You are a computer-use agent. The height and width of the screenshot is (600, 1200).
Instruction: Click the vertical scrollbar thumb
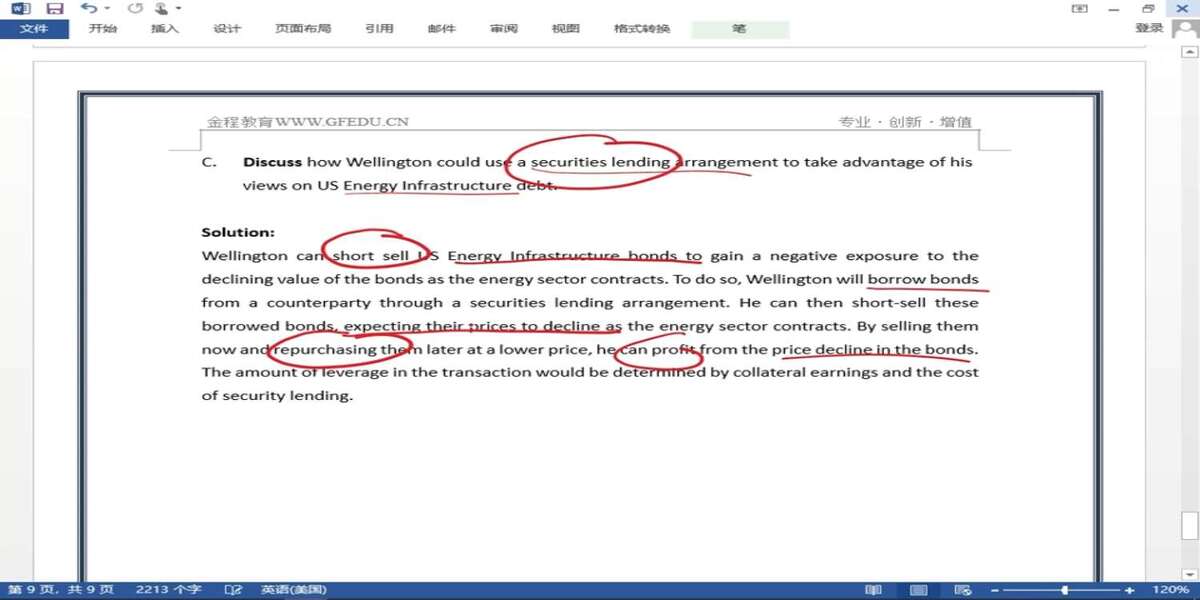[1189, 525]
